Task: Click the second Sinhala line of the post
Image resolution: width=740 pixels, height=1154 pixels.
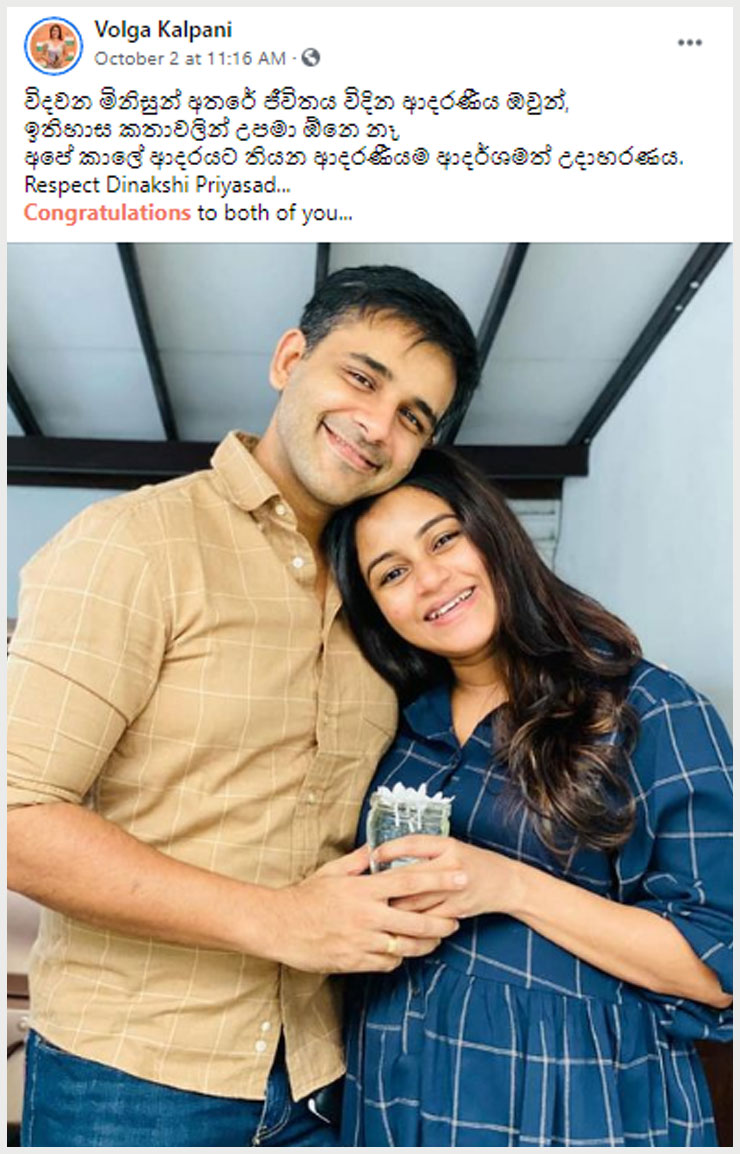Action: tap(211, 130)
